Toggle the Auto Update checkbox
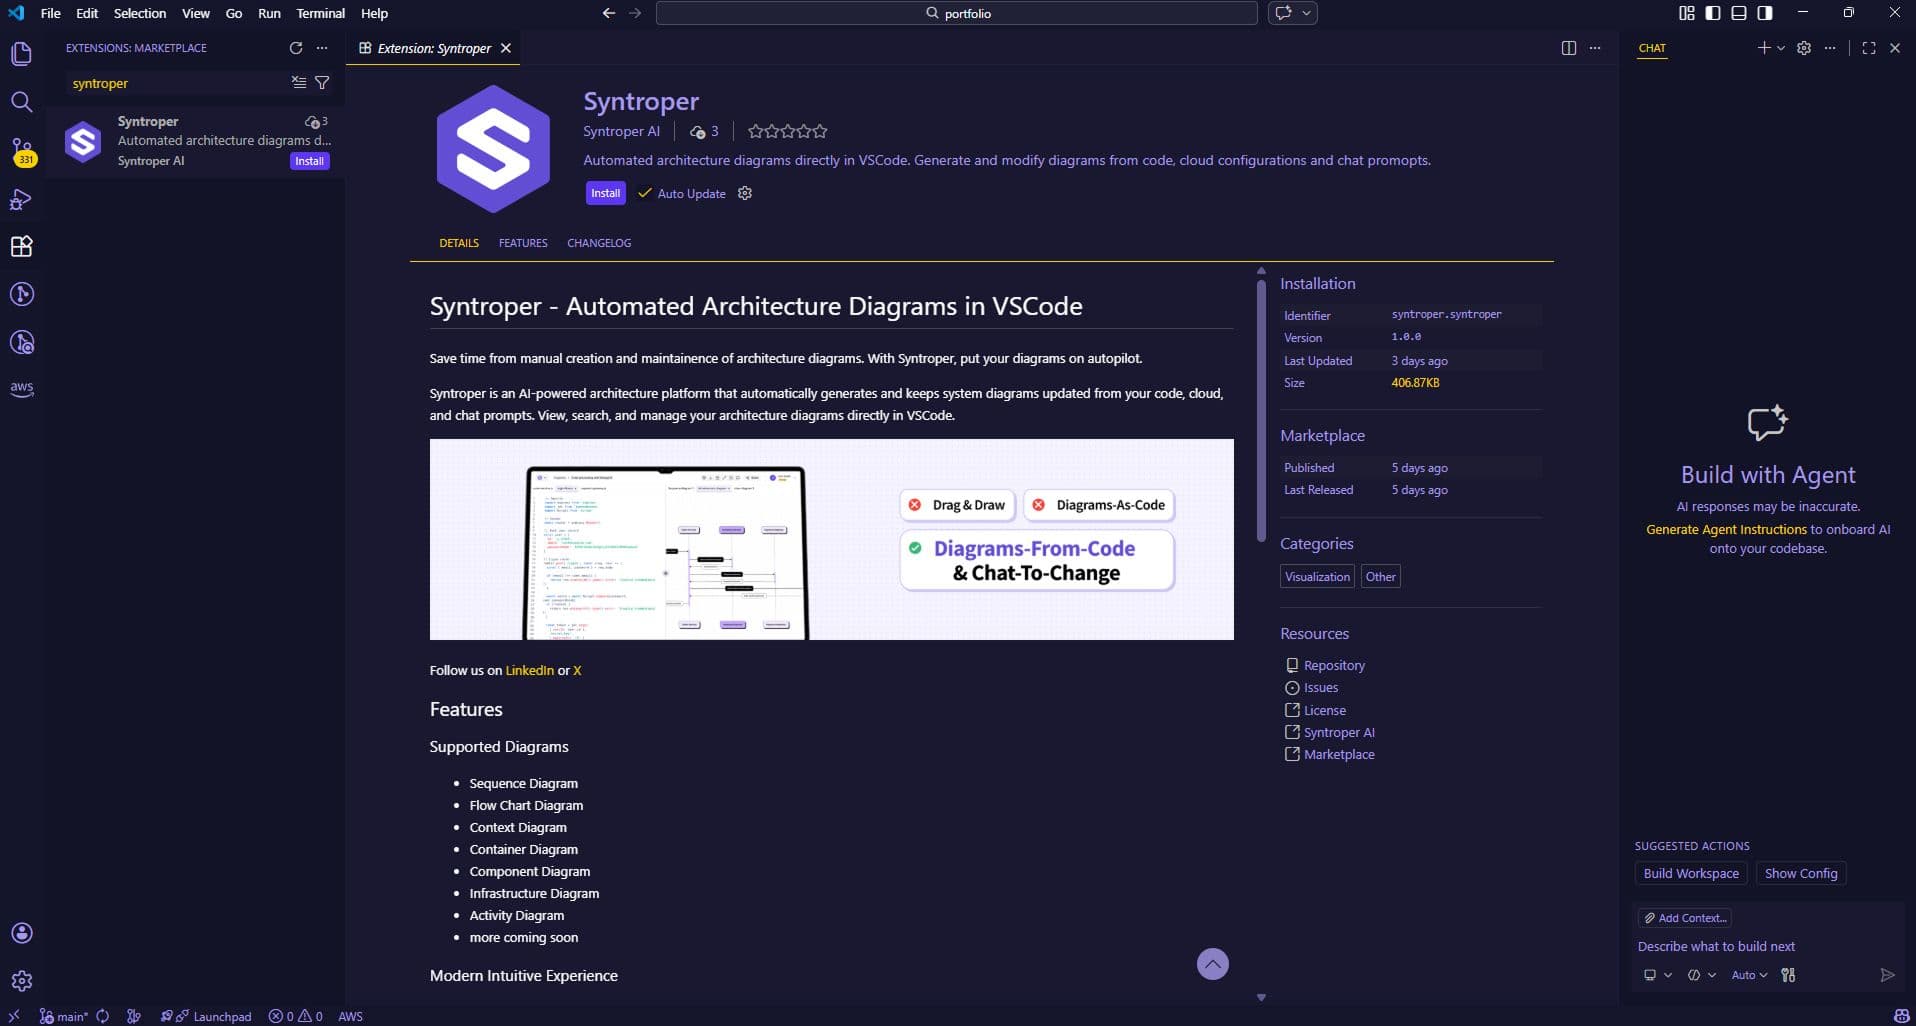The height and width of the screenshot is (1026, 1916). 645,193
